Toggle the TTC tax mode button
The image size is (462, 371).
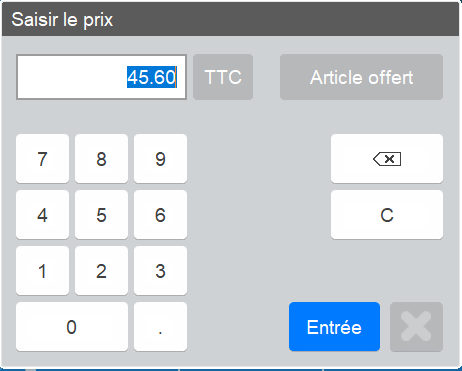223,77
